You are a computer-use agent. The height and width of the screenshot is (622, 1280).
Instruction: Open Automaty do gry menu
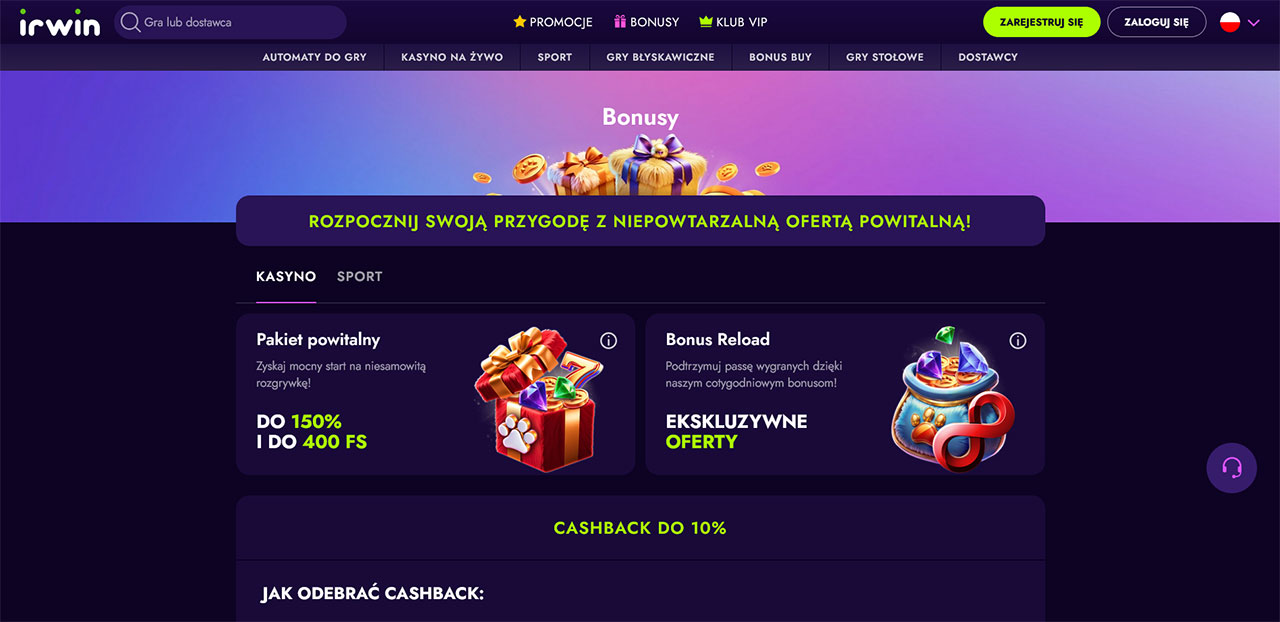[315, 57]
